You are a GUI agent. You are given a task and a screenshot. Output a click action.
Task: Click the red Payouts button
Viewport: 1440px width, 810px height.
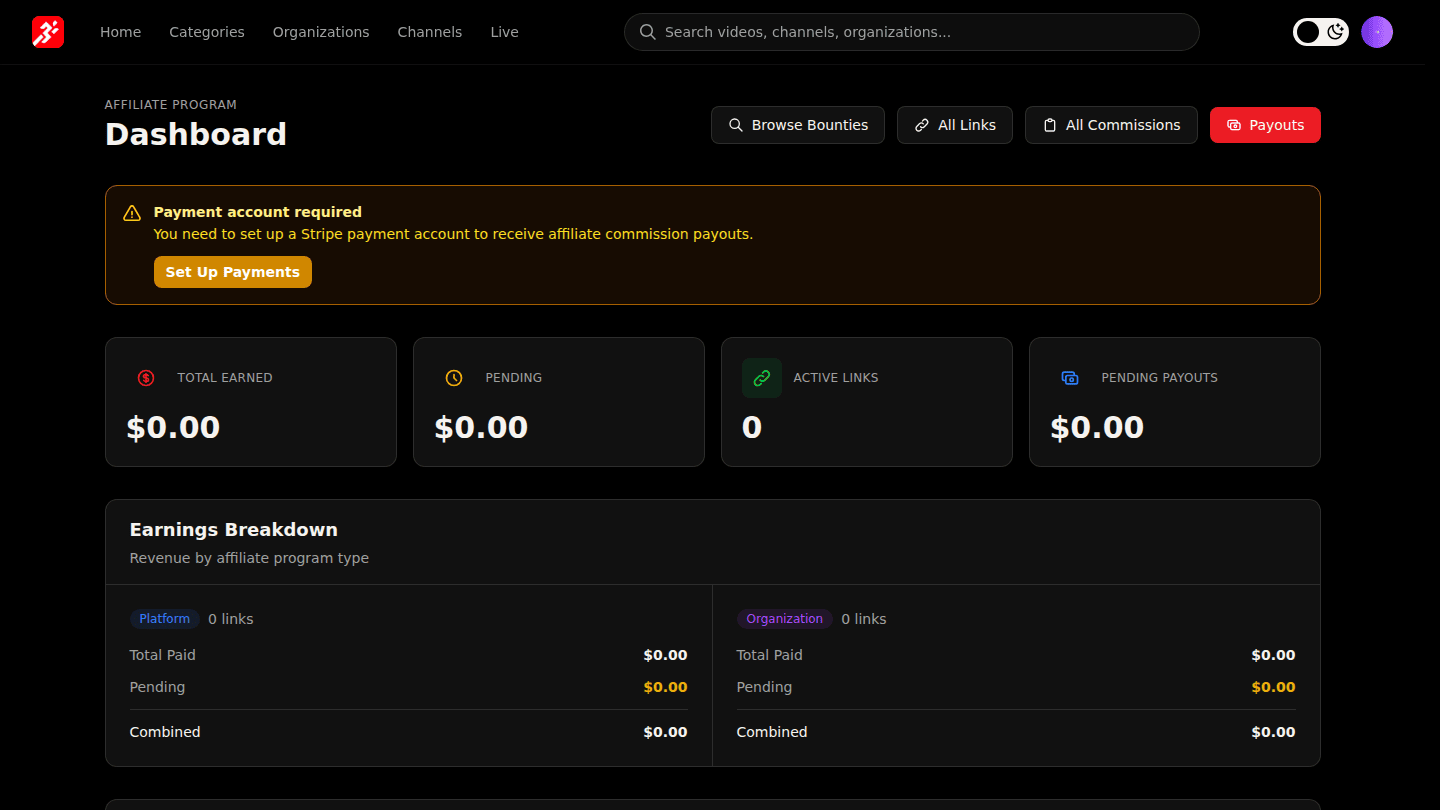point(1265,125)
